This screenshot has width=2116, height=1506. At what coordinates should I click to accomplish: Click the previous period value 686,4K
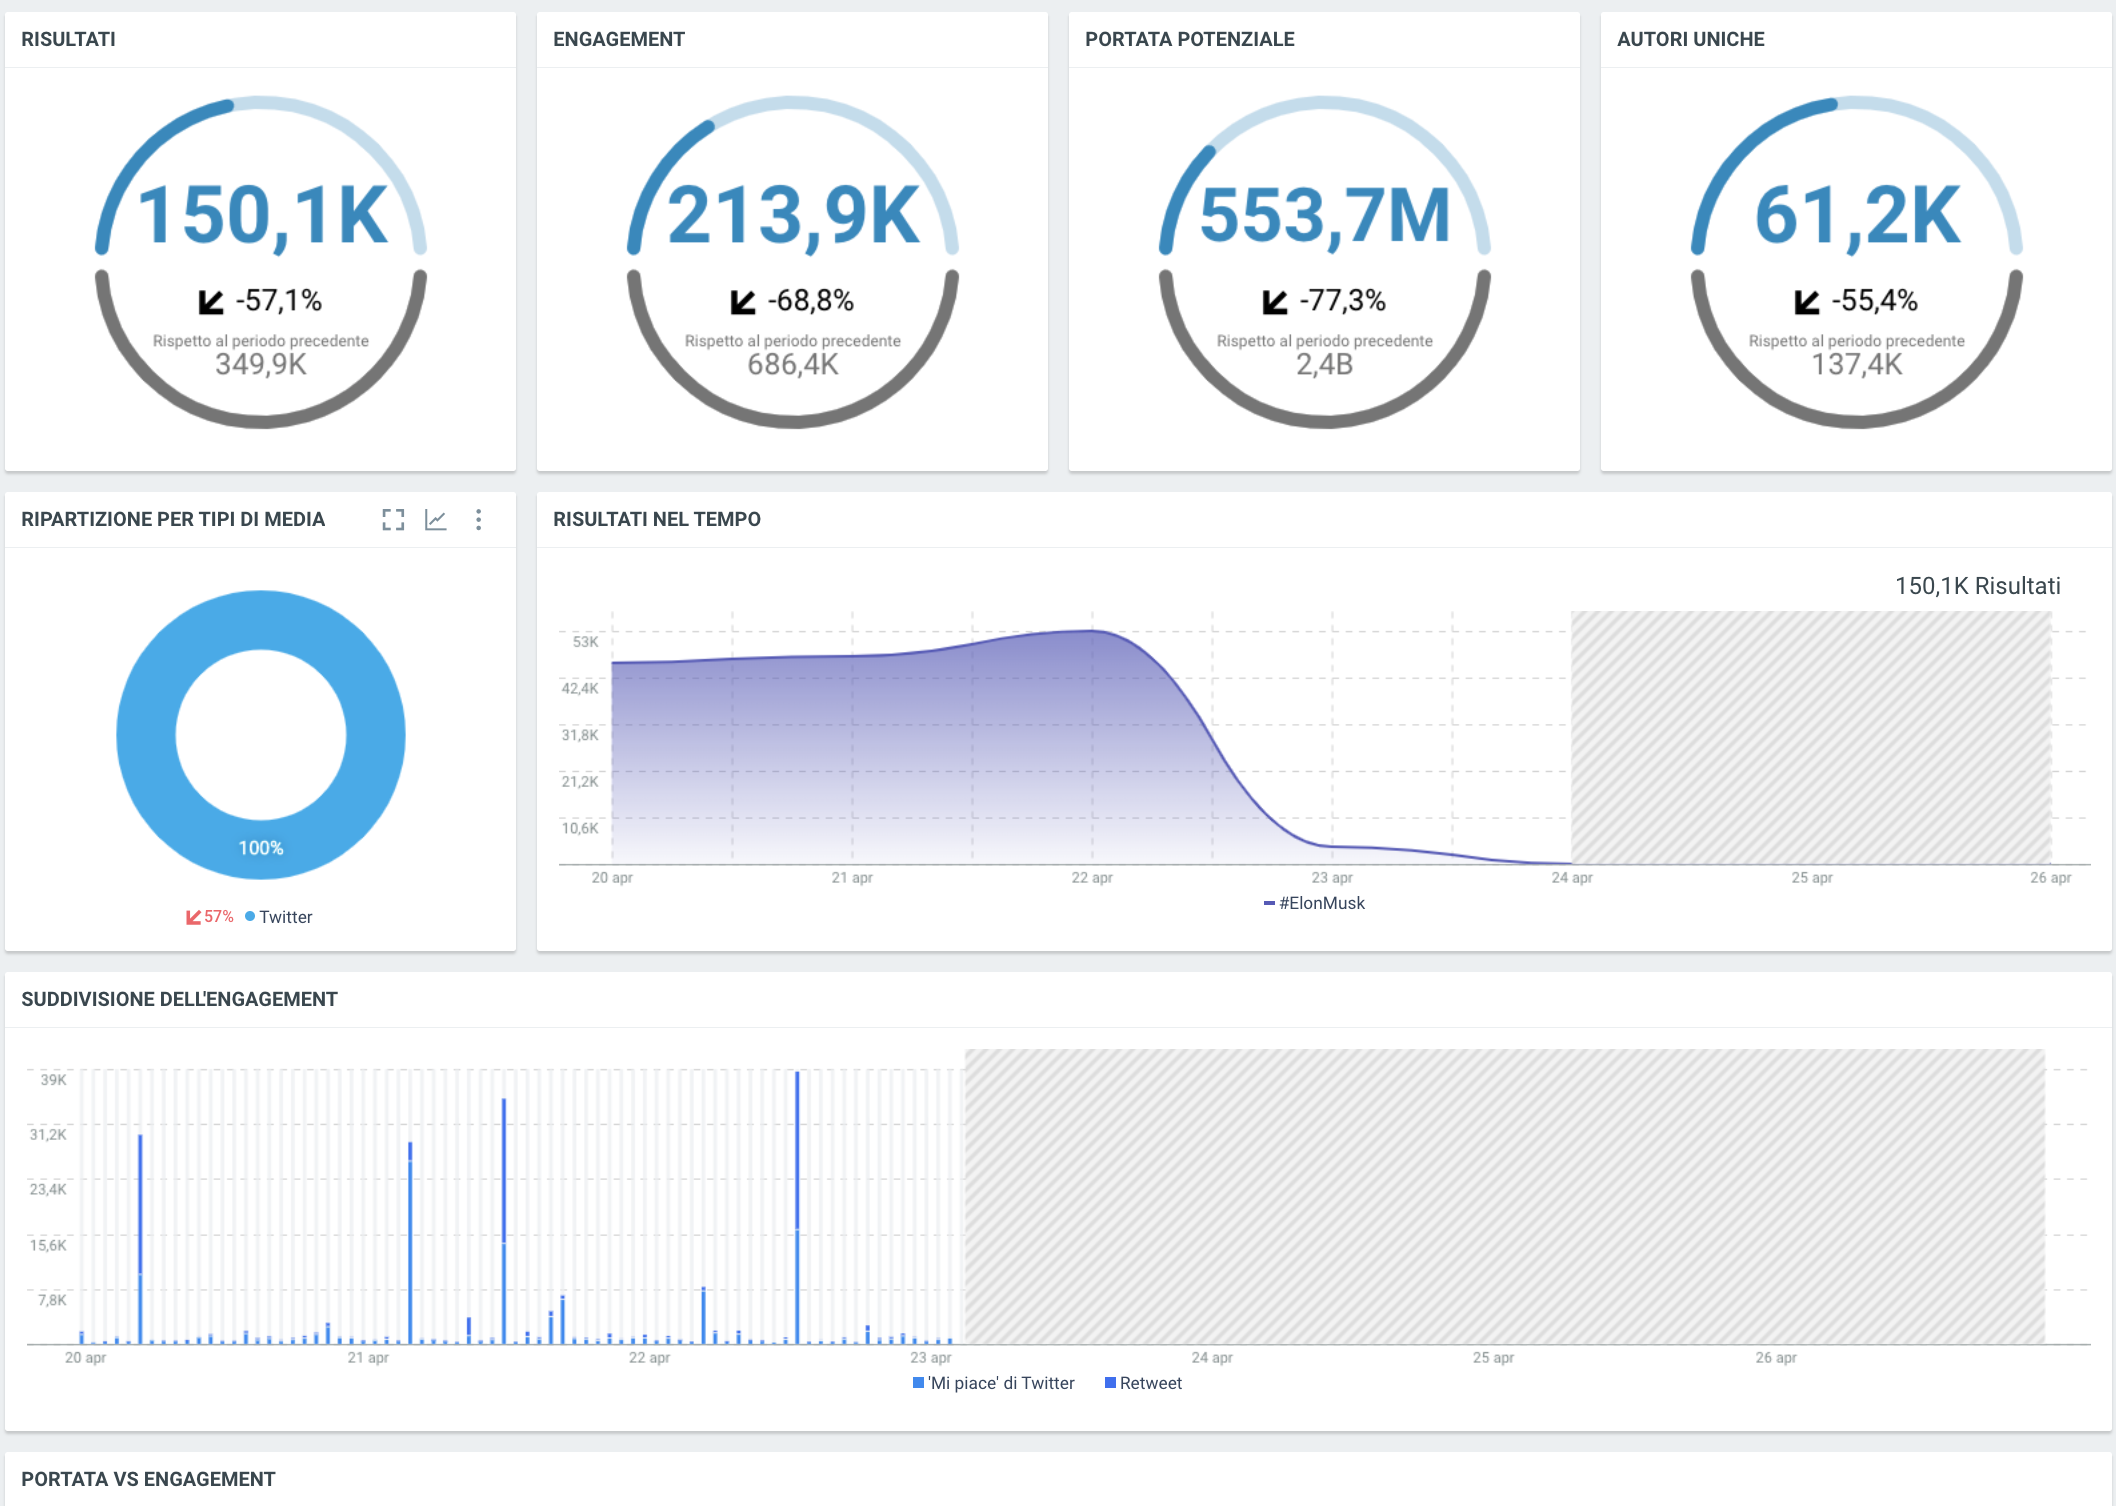click(793, 364)
